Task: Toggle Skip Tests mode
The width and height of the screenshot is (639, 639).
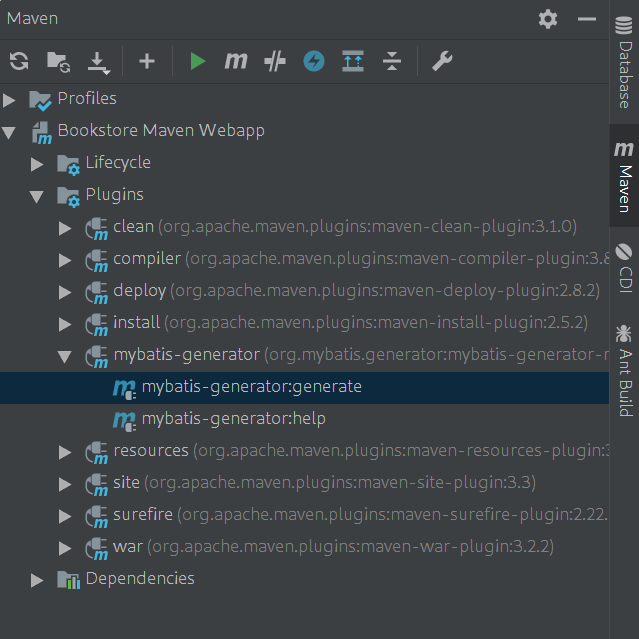Action: [275, 62]
